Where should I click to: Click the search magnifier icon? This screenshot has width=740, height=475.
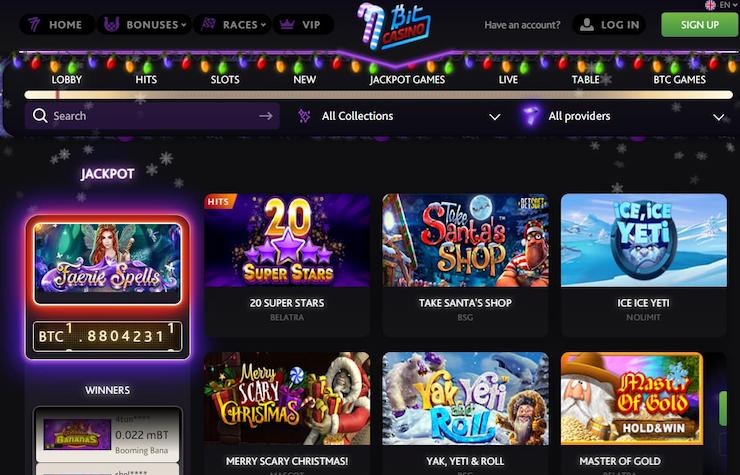pyautogui.click(x=40, y=116)
